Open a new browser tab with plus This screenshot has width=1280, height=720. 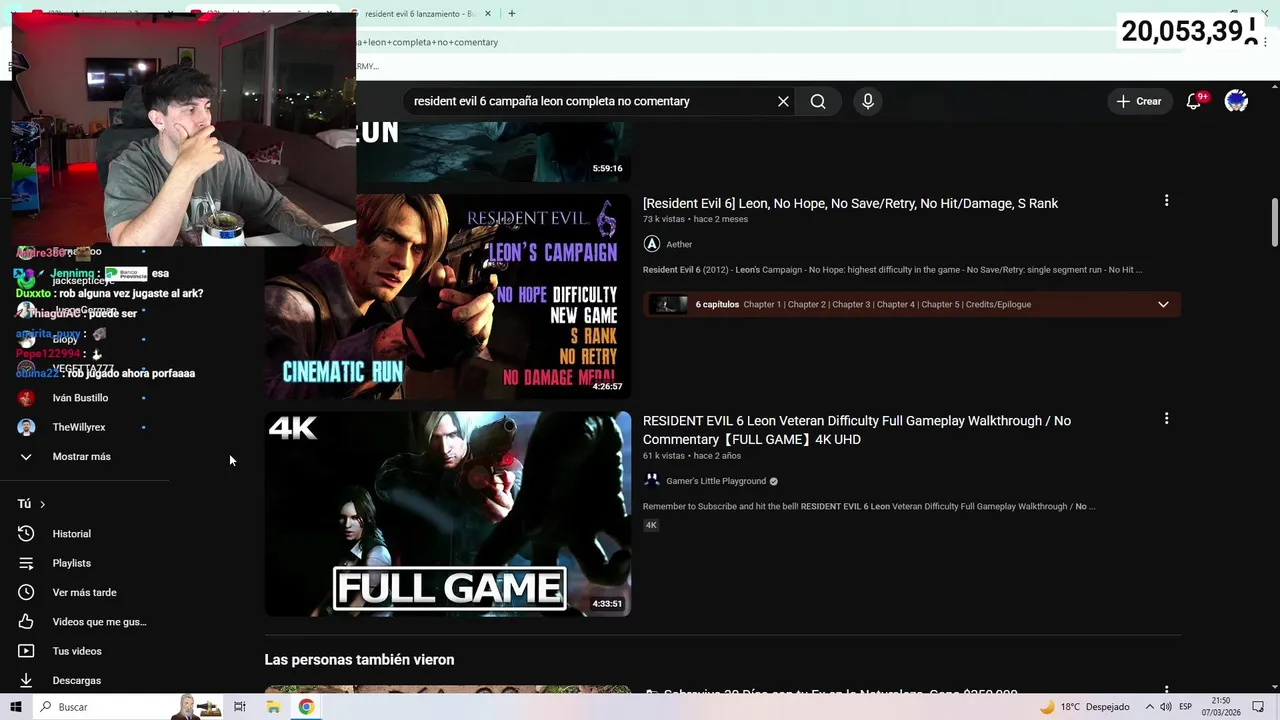coord(511,14)
